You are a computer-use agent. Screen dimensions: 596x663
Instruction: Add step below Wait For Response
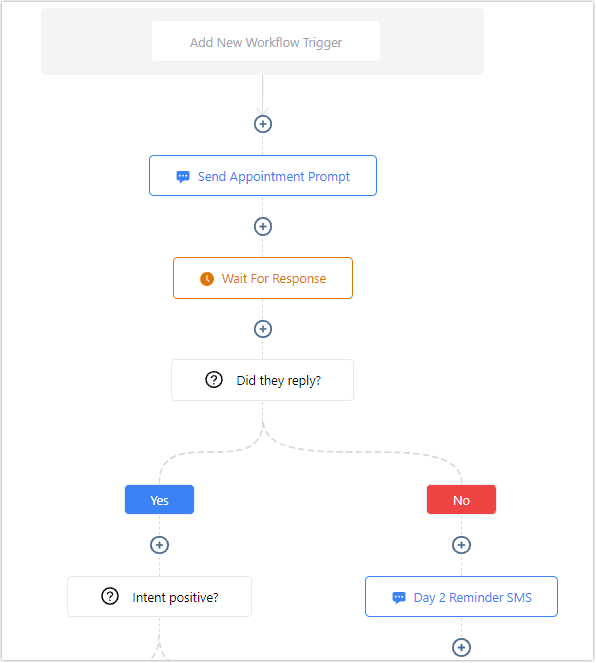coord(262,329)
